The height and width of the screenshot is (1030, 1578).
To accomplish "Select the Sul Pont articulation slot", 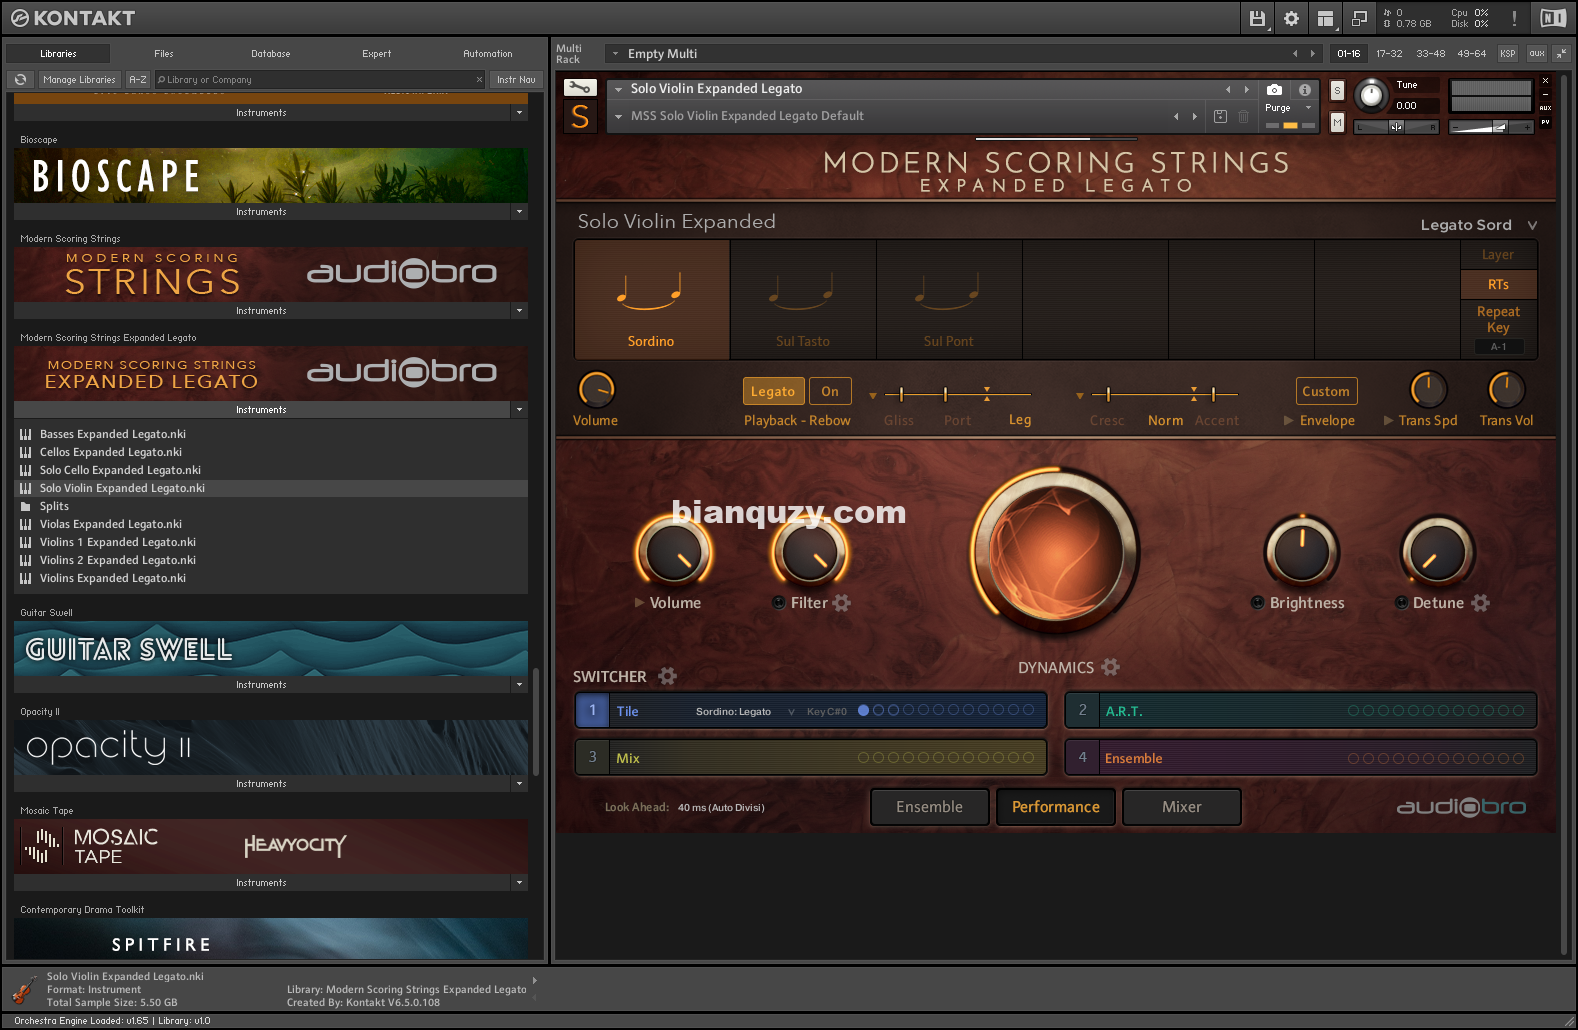I will [x=949, y=300].
